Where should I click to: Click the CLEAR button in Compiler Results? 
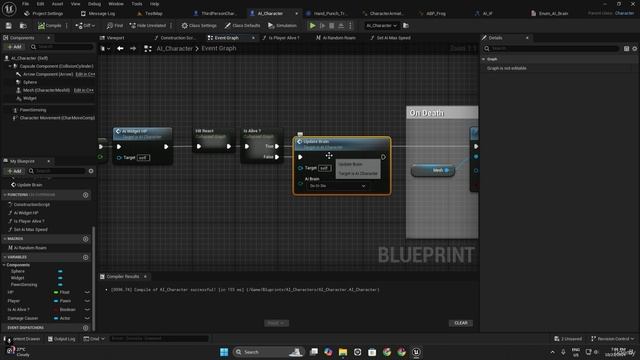pyautogui.click(x=461, y=323)
